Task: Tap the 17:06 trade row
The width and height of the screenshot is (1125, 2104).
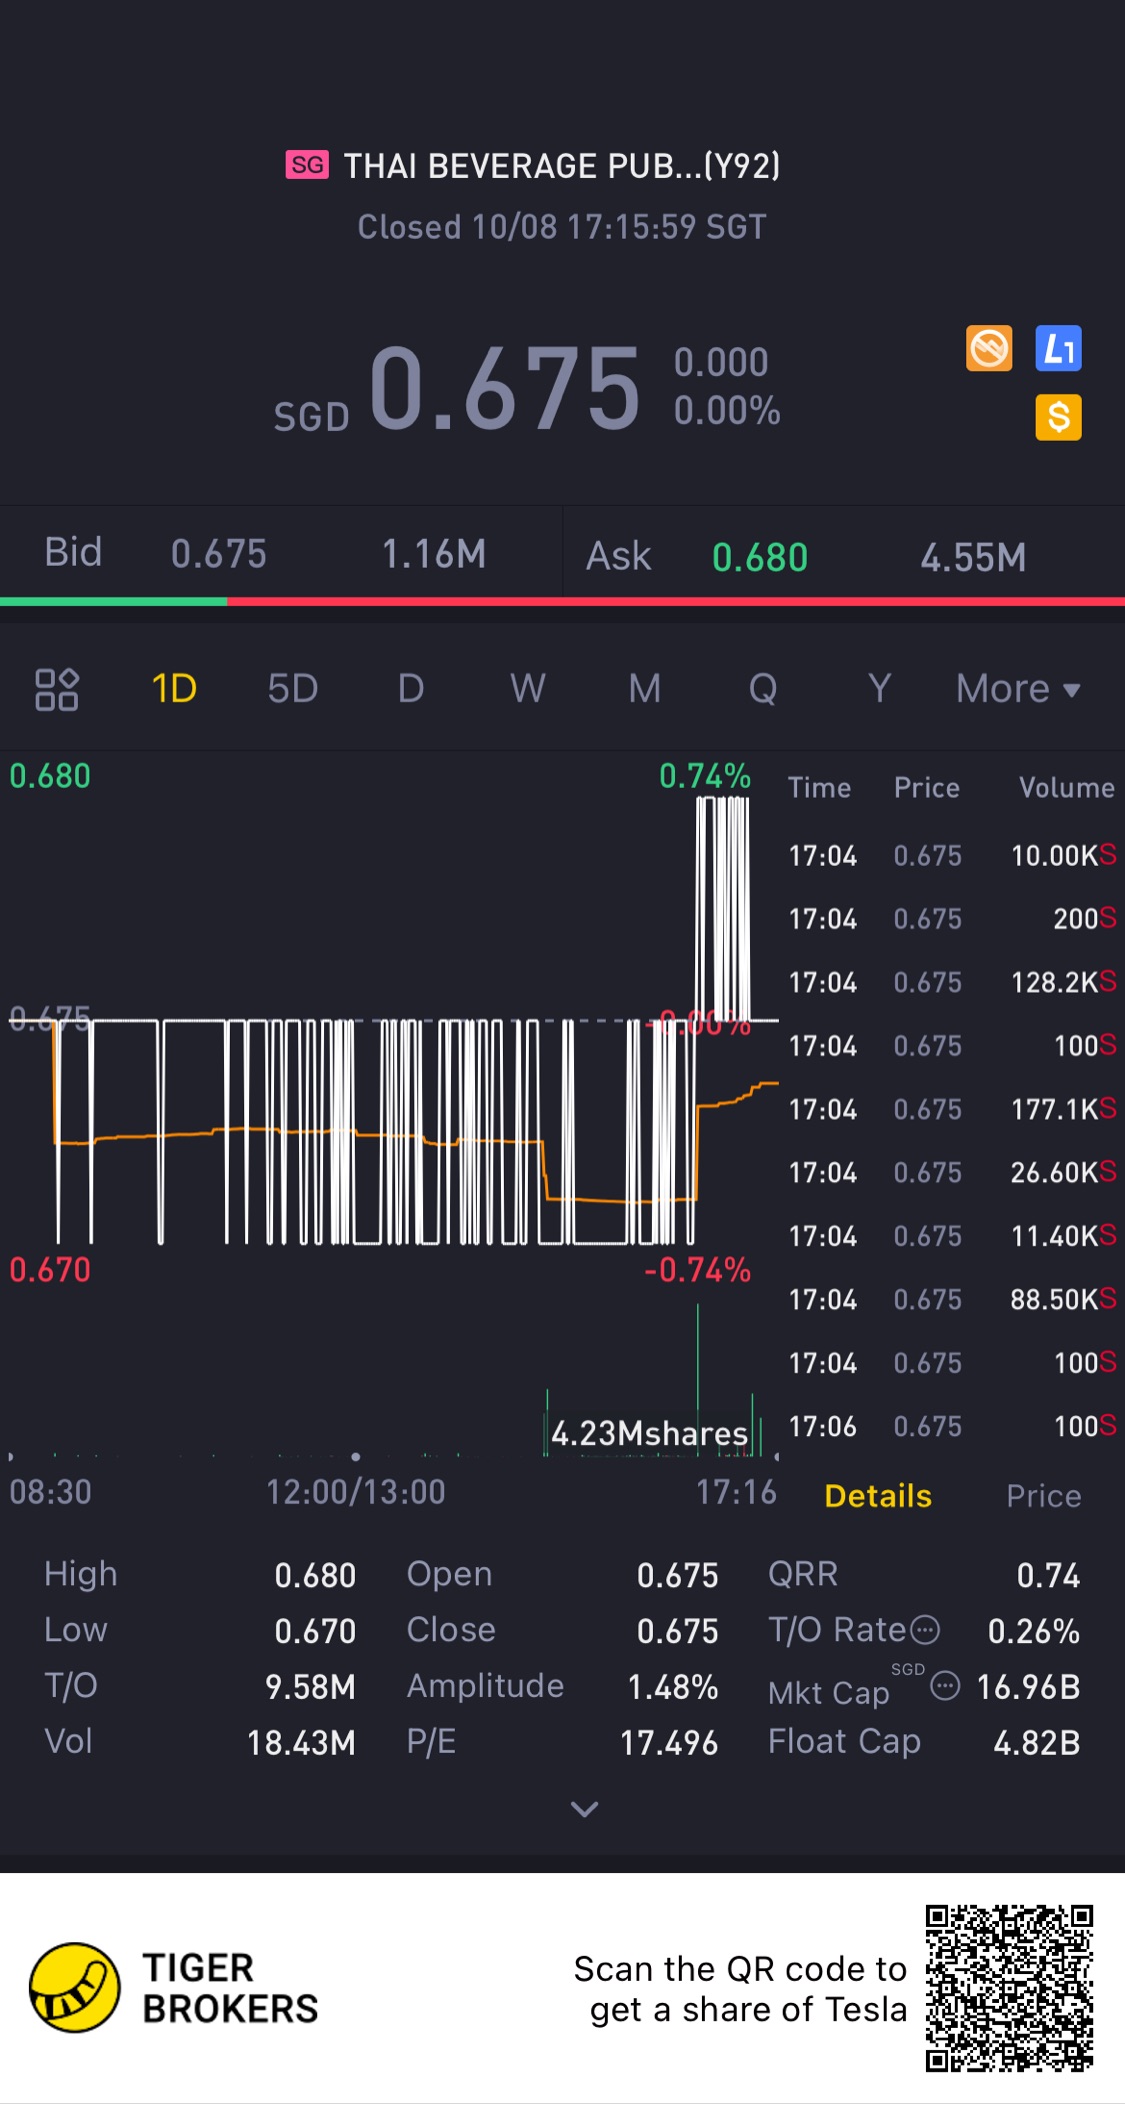Action: click(x=952, y=1427)
